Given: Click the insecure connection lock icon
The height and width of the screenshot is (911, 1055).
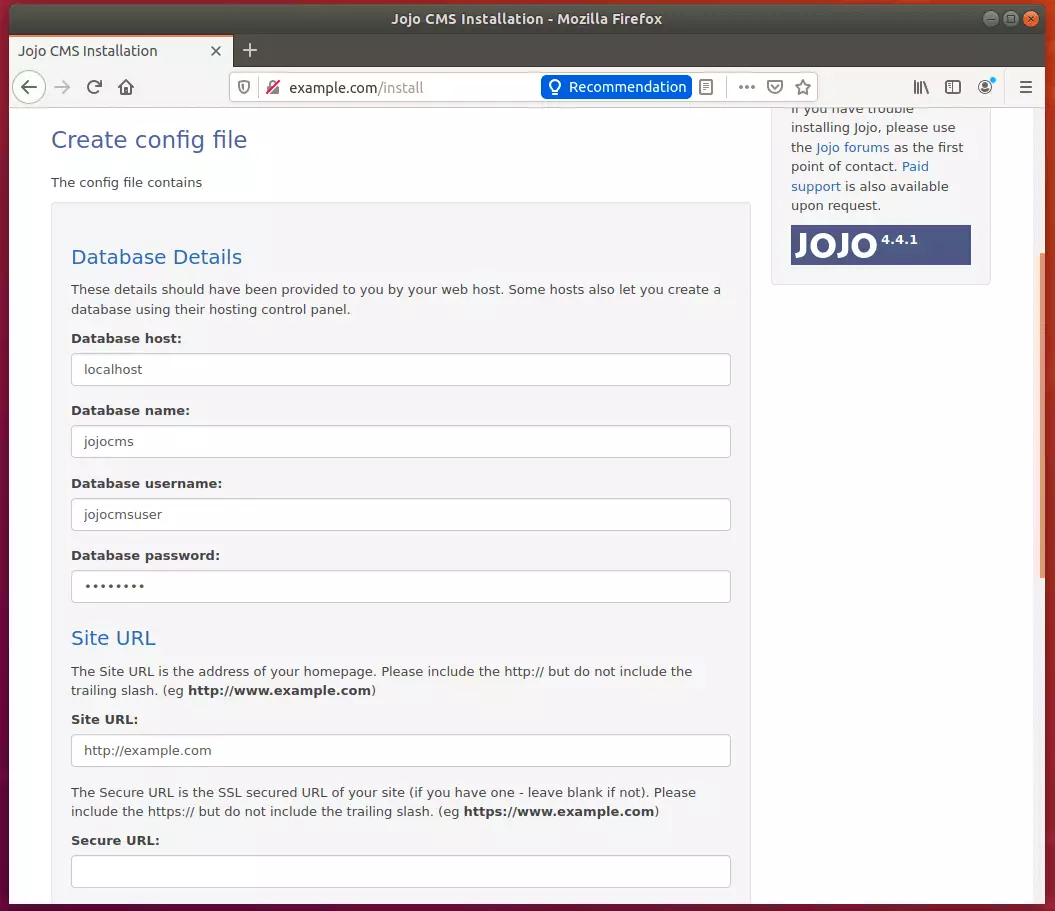Looking at the screenshot, I should 272,87.
